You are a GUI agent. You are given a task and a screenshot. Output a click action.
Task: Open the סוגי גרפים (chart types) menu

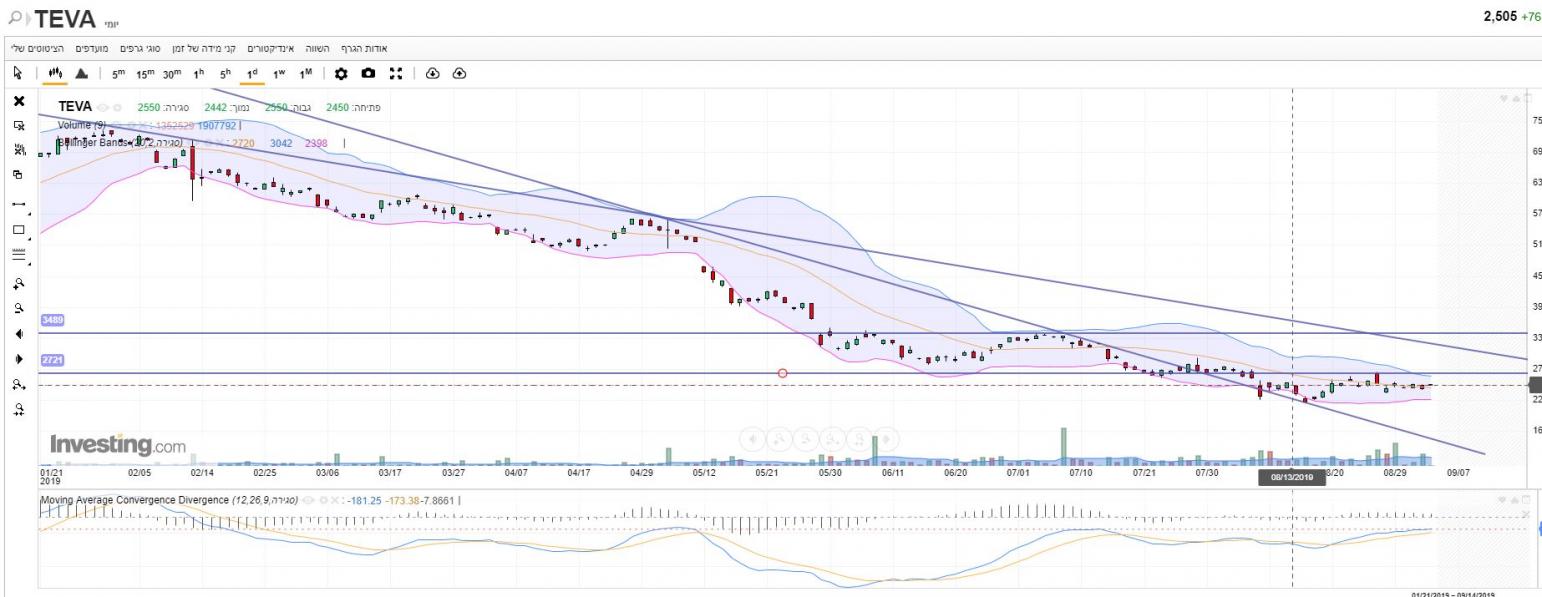(141, 48)
